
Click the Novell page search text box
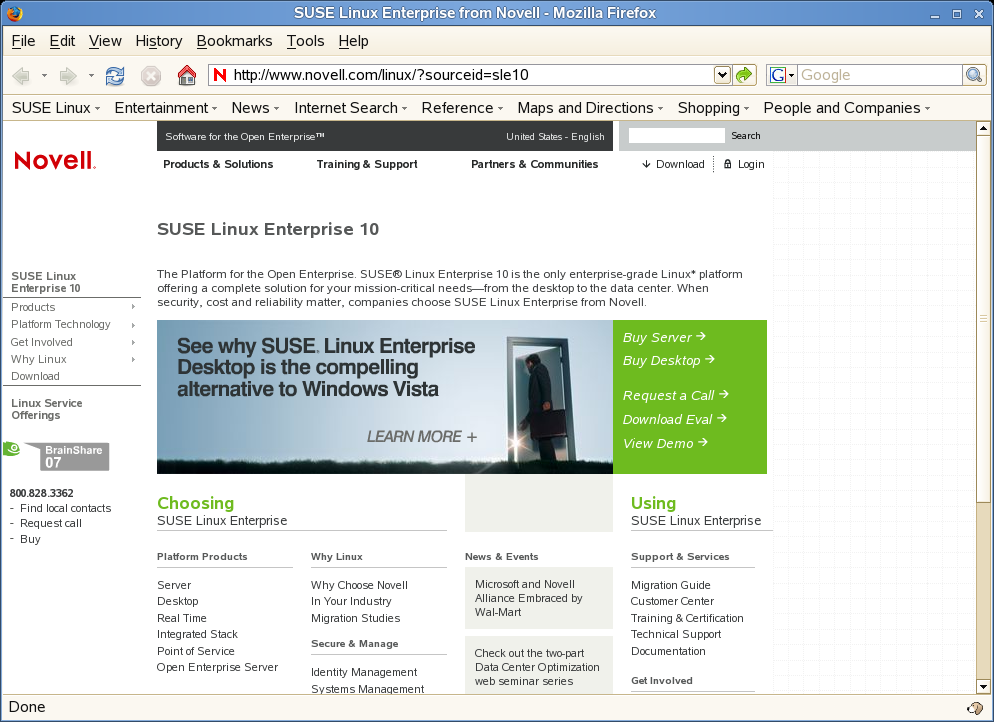pos(676,136)
